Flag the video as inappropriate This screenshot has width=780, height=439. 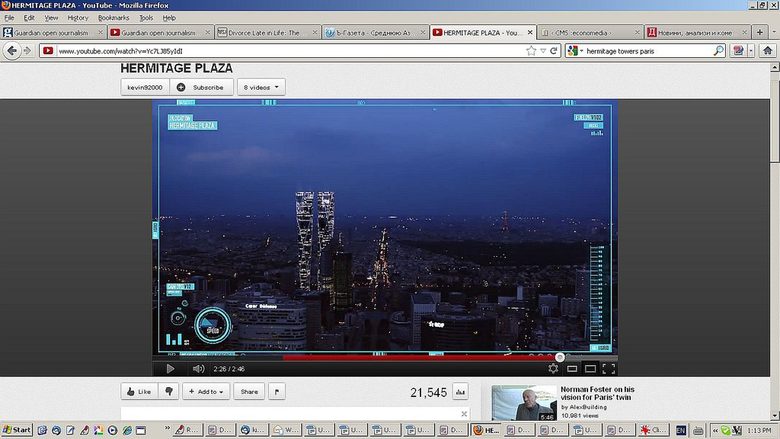(277, 392)
